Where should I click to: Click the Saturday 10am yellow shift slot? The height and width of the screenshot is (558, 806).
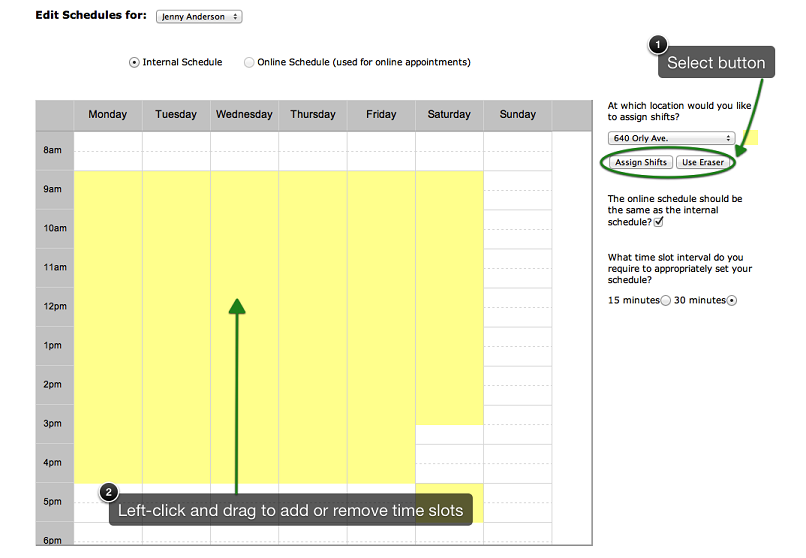click(x=449, y=229)
